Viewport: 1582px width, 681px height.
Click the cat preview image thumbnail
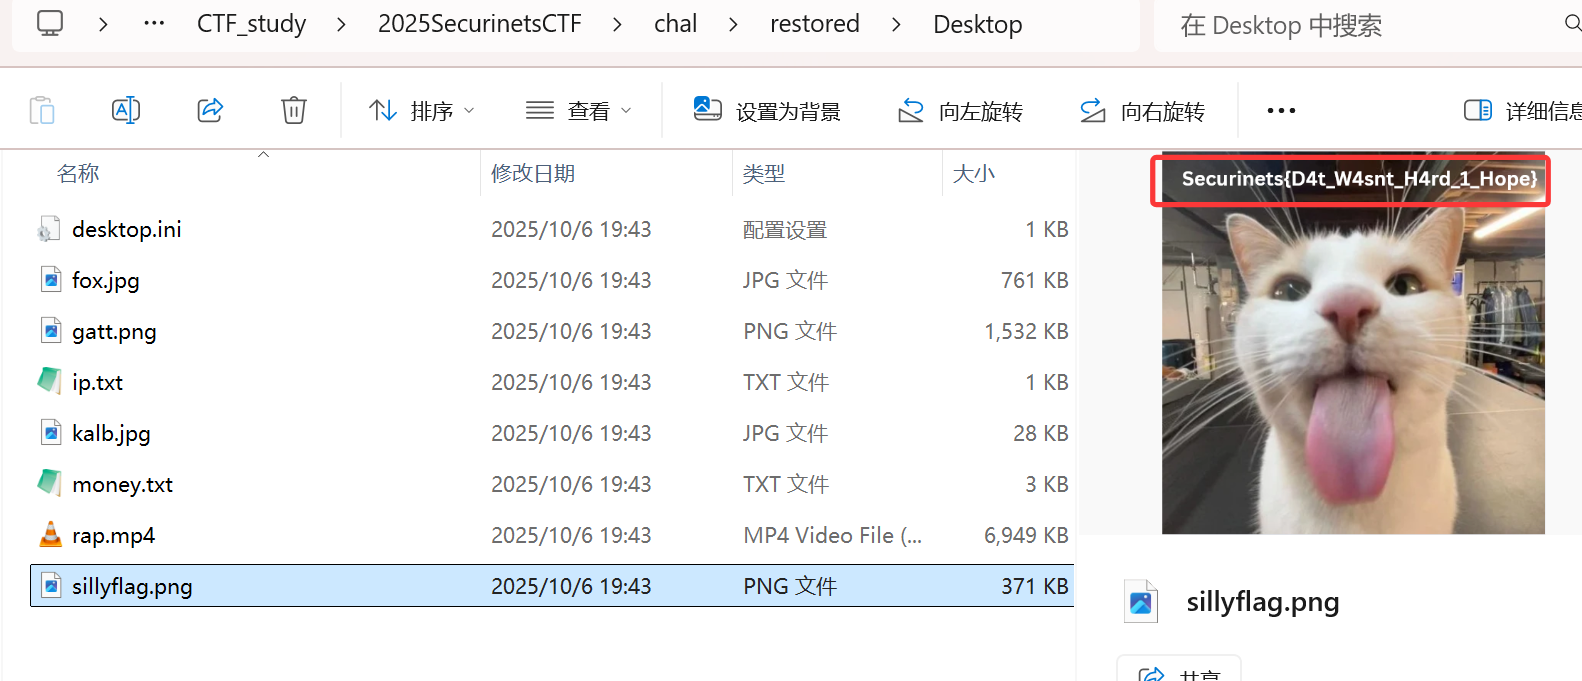[x=1353, y=345]
